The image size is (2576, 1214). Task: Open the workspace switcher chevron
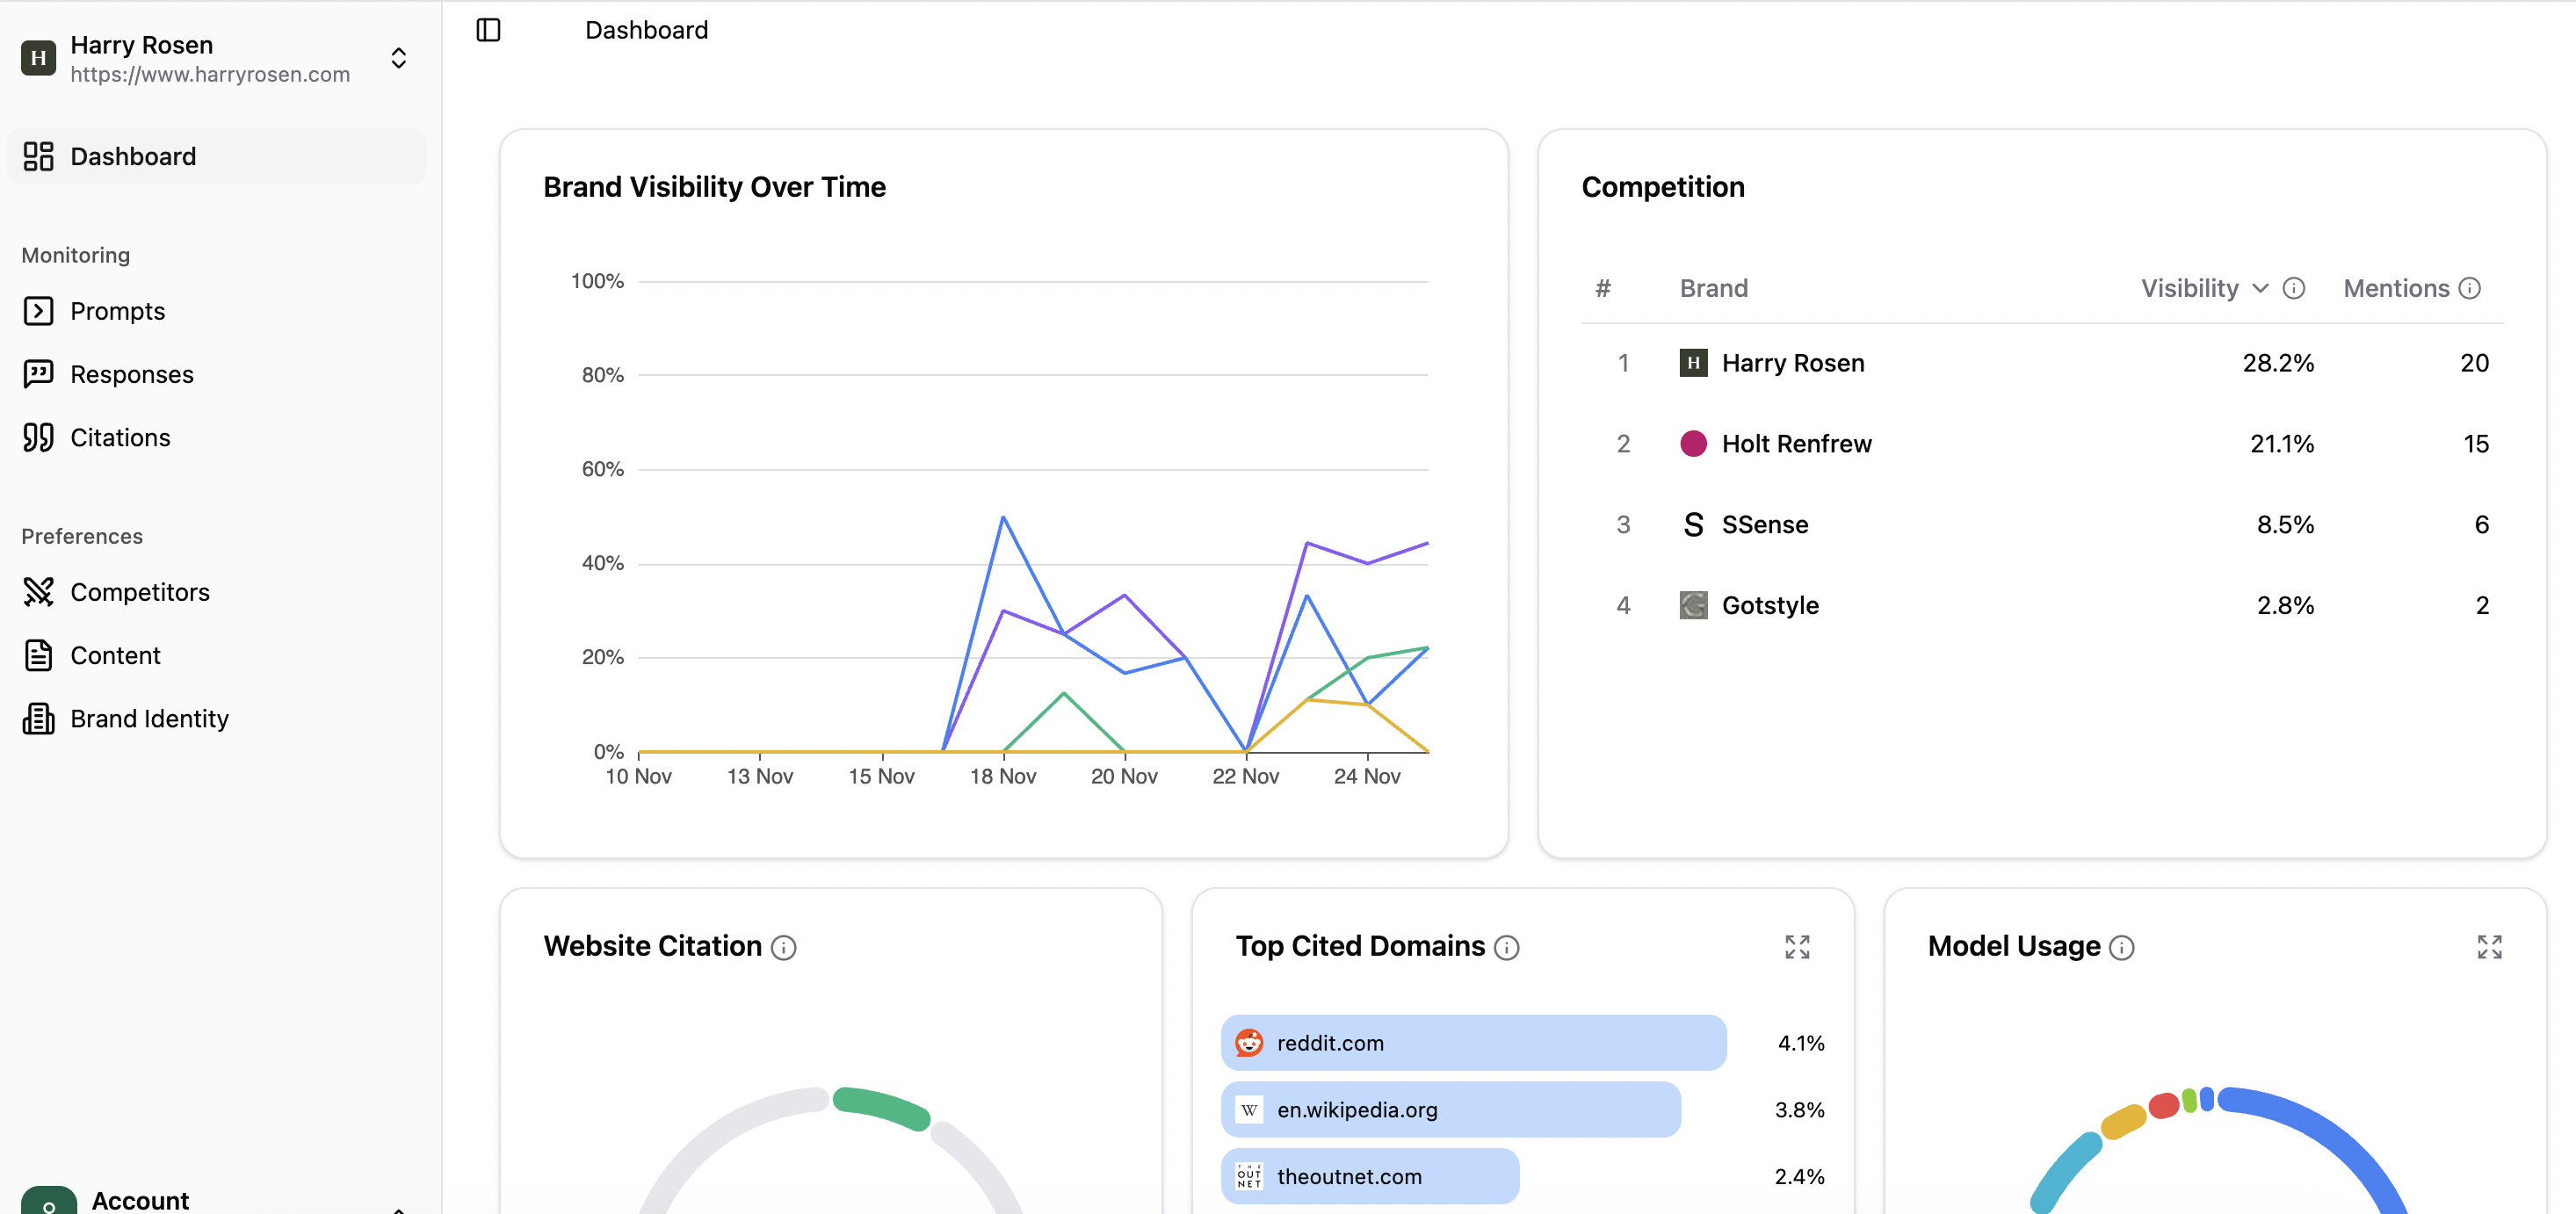(x=398, y=58)
